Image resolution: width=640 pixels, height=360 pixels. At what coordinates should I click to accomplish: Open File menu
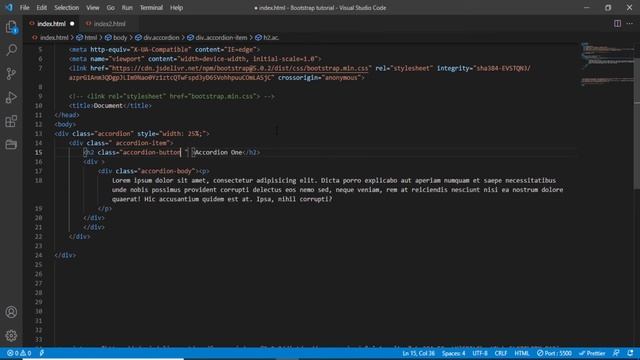(24, 8)
